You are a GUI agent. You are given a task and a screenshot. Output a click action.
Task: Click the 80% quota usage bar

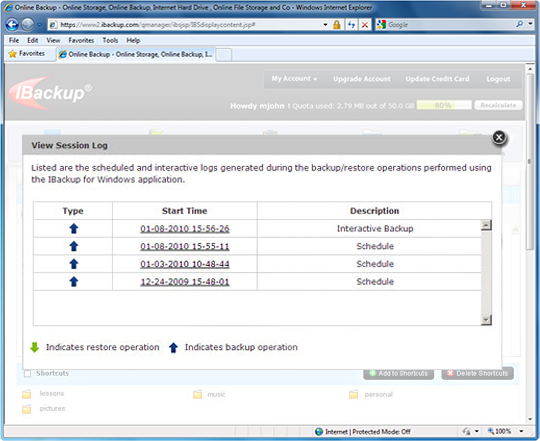pyautogui.click(x=444, y=105)
